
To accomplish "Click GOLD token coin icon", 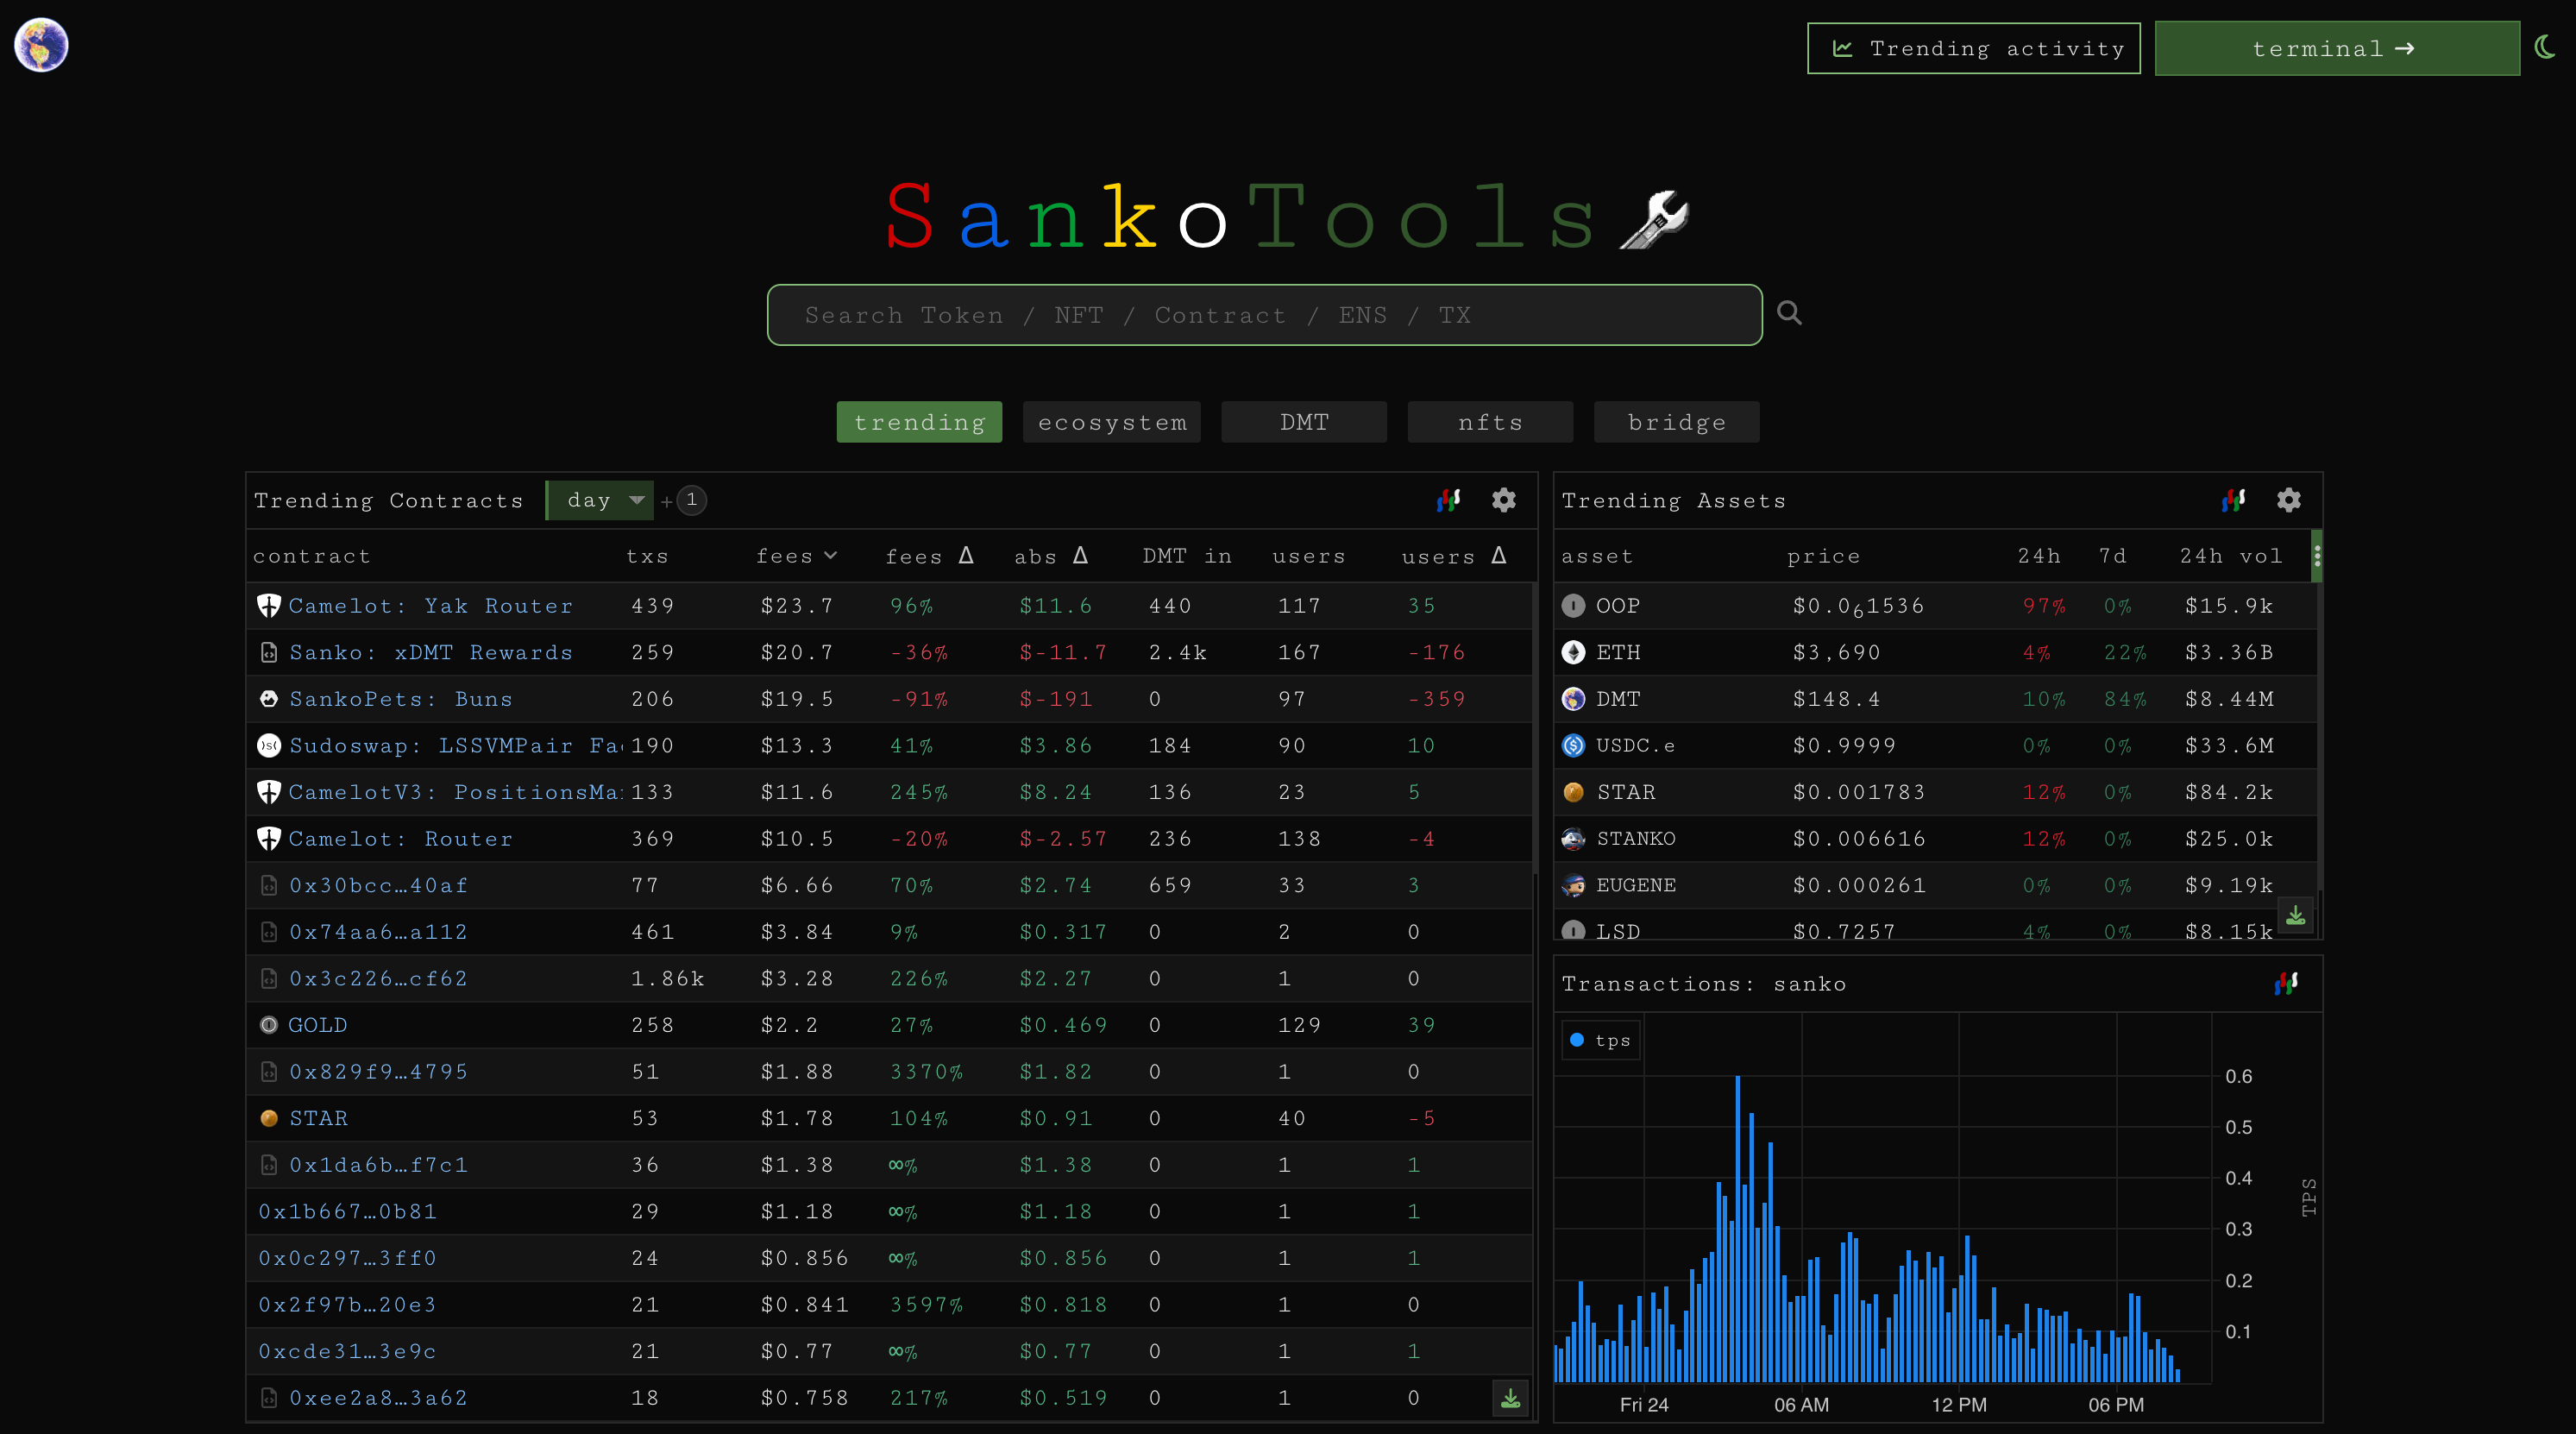I will tap(268, 1025).
